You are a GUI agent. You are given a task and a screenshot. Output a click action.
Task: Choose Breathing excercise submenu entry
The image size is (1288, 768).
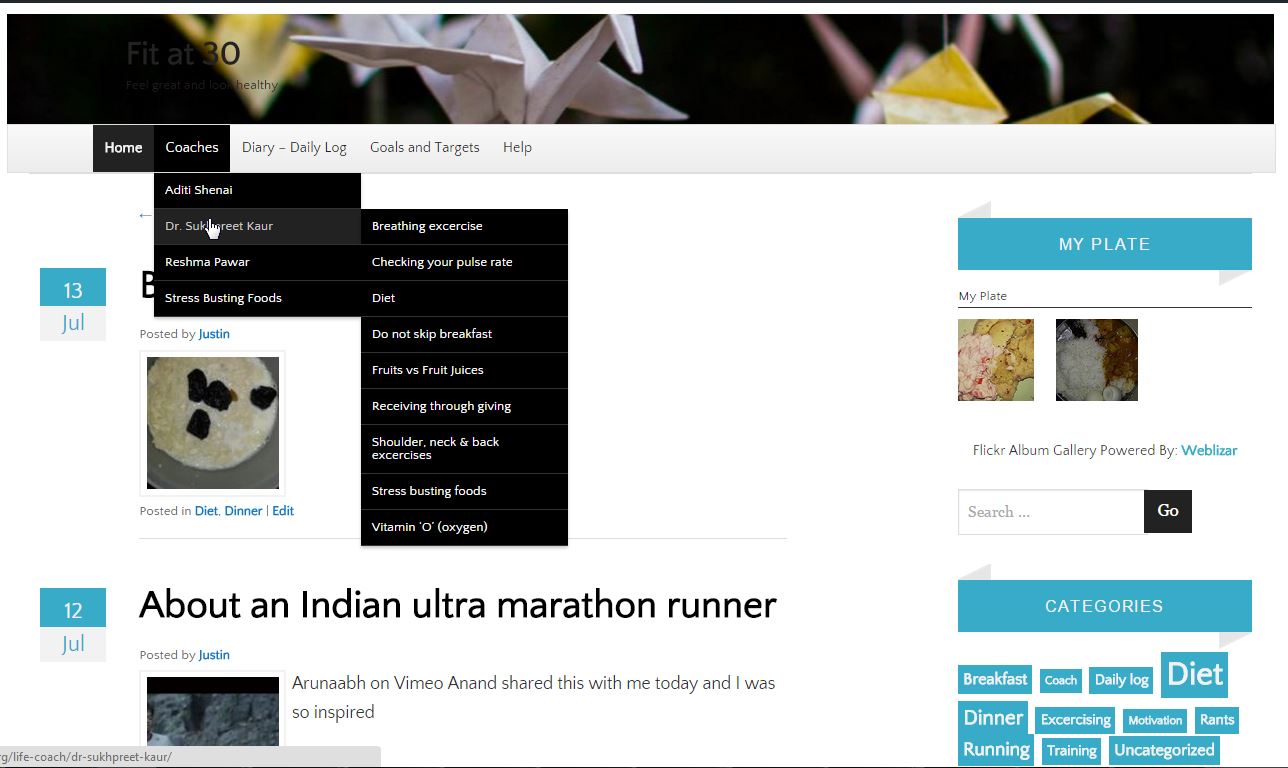pos(427,226)
